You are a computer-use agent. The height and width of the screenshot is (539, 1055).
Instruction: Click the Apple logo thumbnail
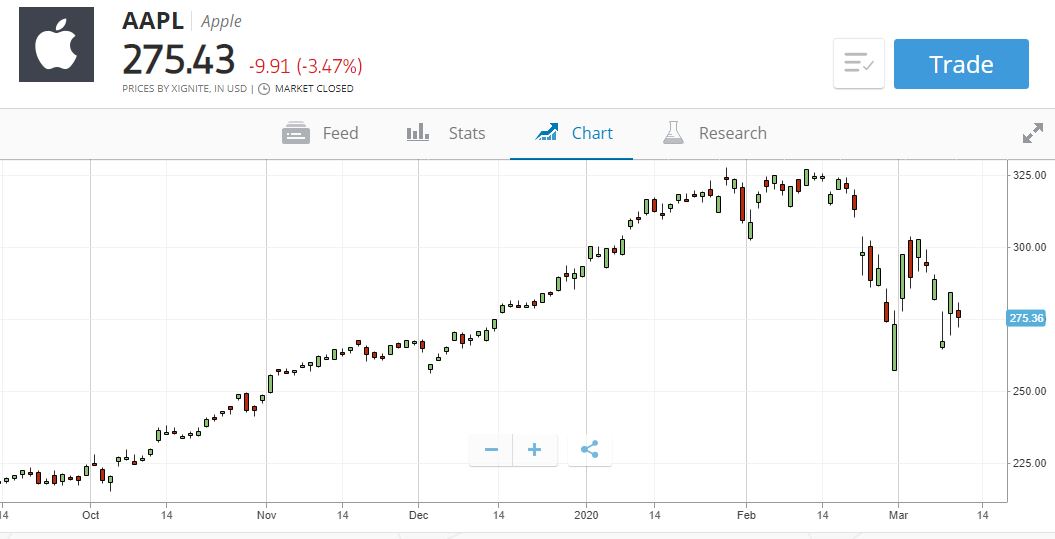click(57, 44)
